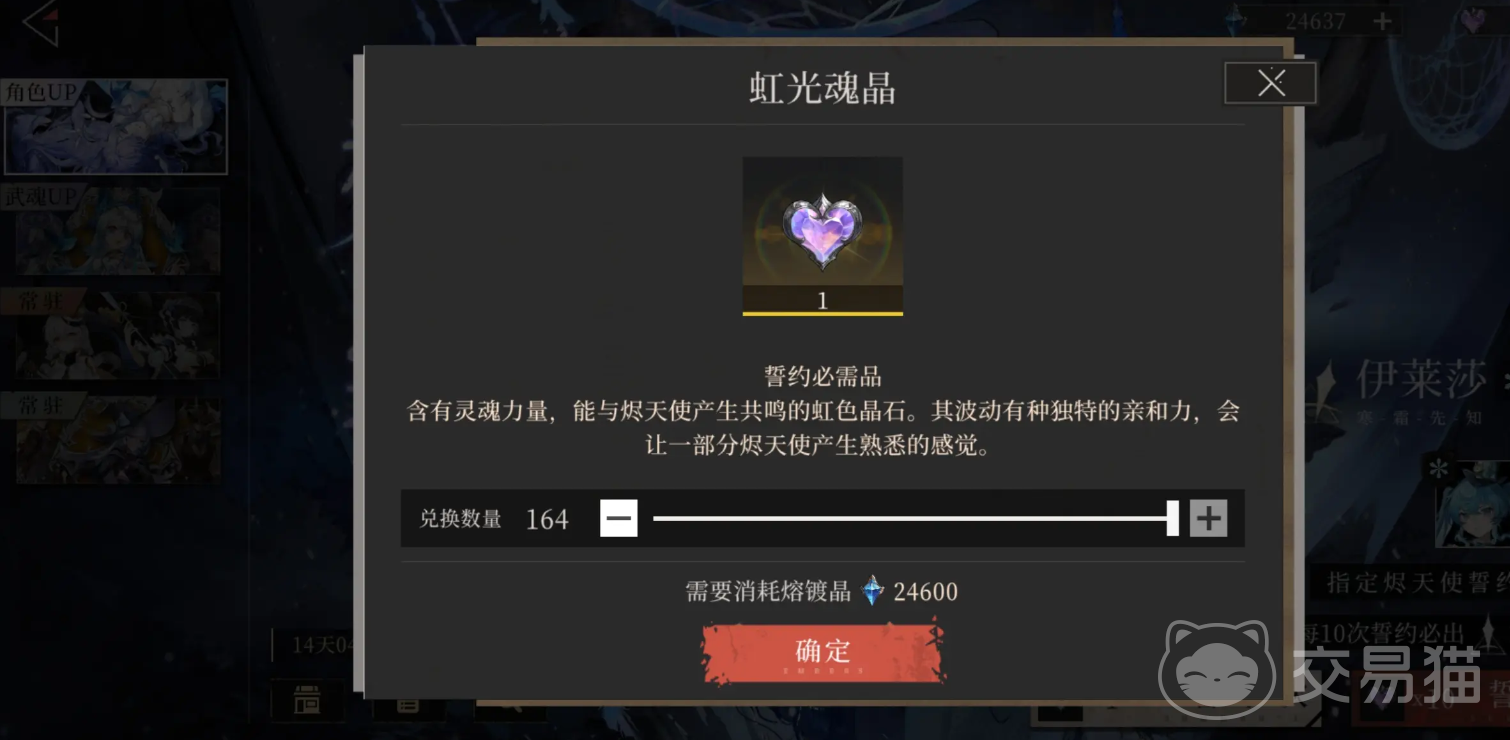This screenshot has width=1510, height=740.
Task: Open the second 常驻 banner below
Action: click(115, 439)
